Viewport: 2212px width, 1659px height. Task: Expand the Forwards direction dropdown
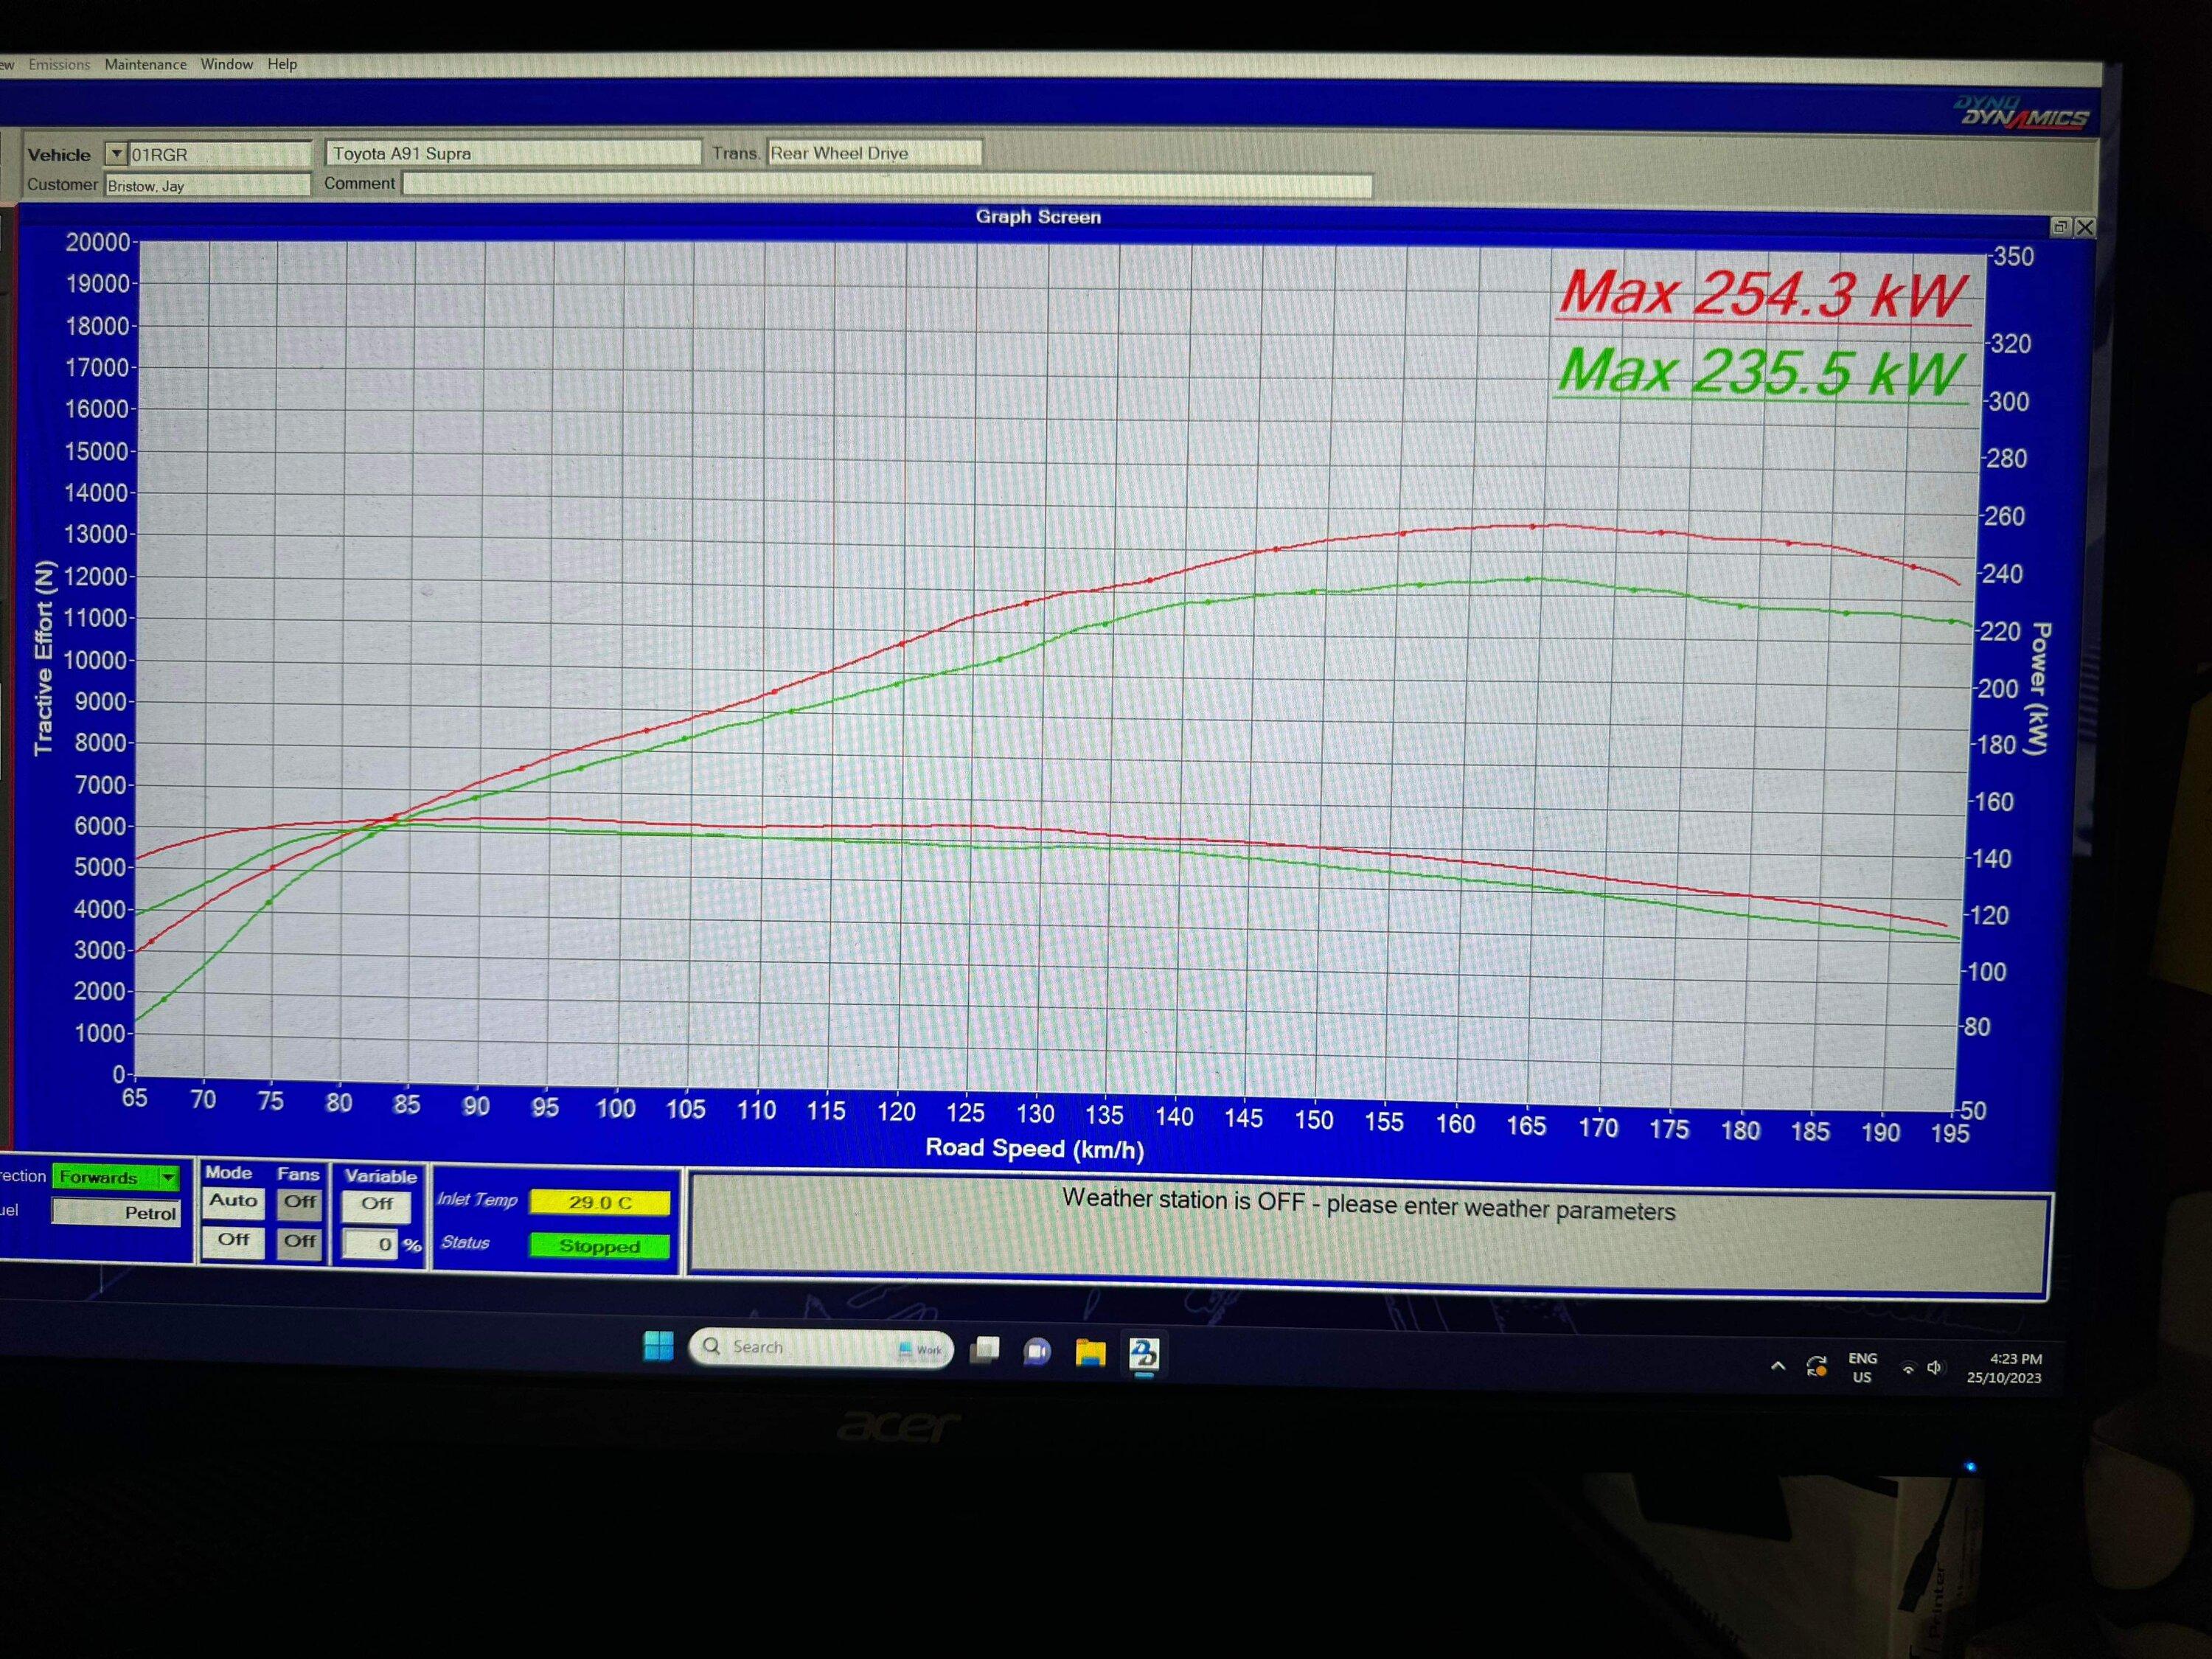(x=168, y=1177)
